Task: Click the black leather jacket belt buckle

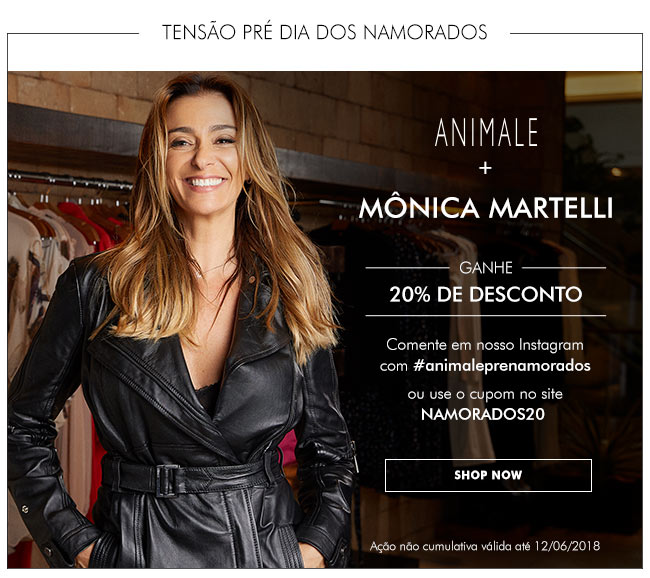Action: coord(166,481)
